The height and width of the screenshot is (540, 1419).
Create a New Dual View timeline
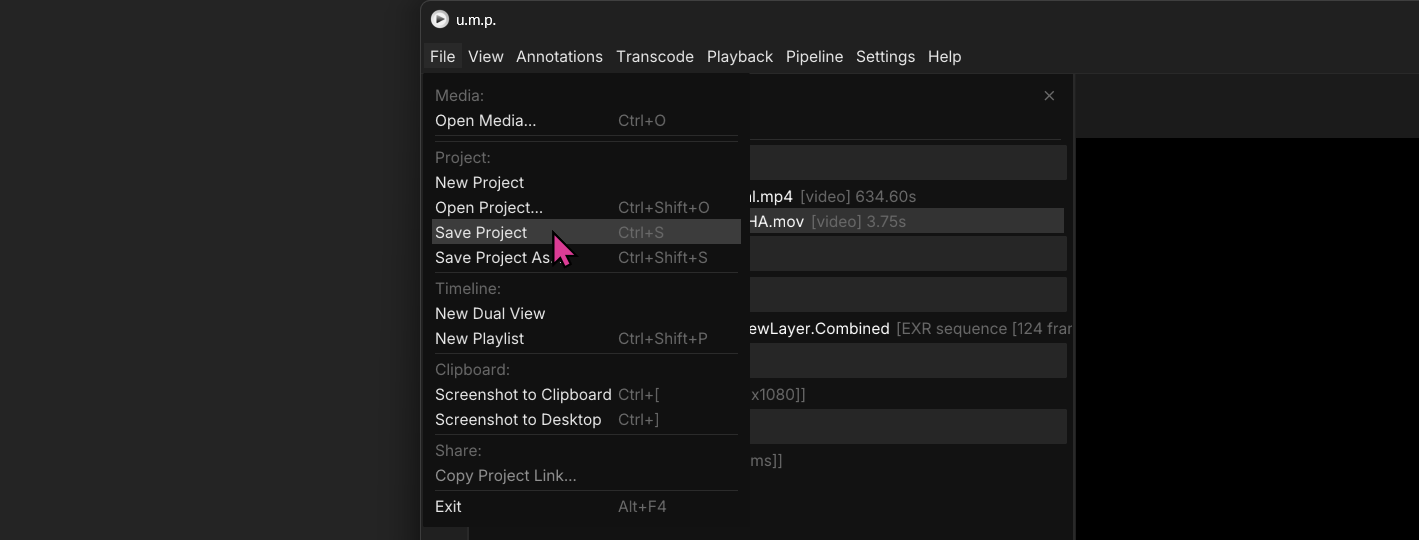(490, 314)
